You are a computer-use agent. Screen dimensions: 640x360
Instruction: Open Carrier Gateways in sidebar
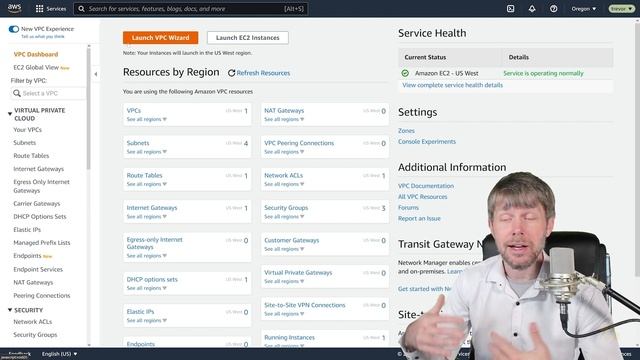tap(36, 204)
